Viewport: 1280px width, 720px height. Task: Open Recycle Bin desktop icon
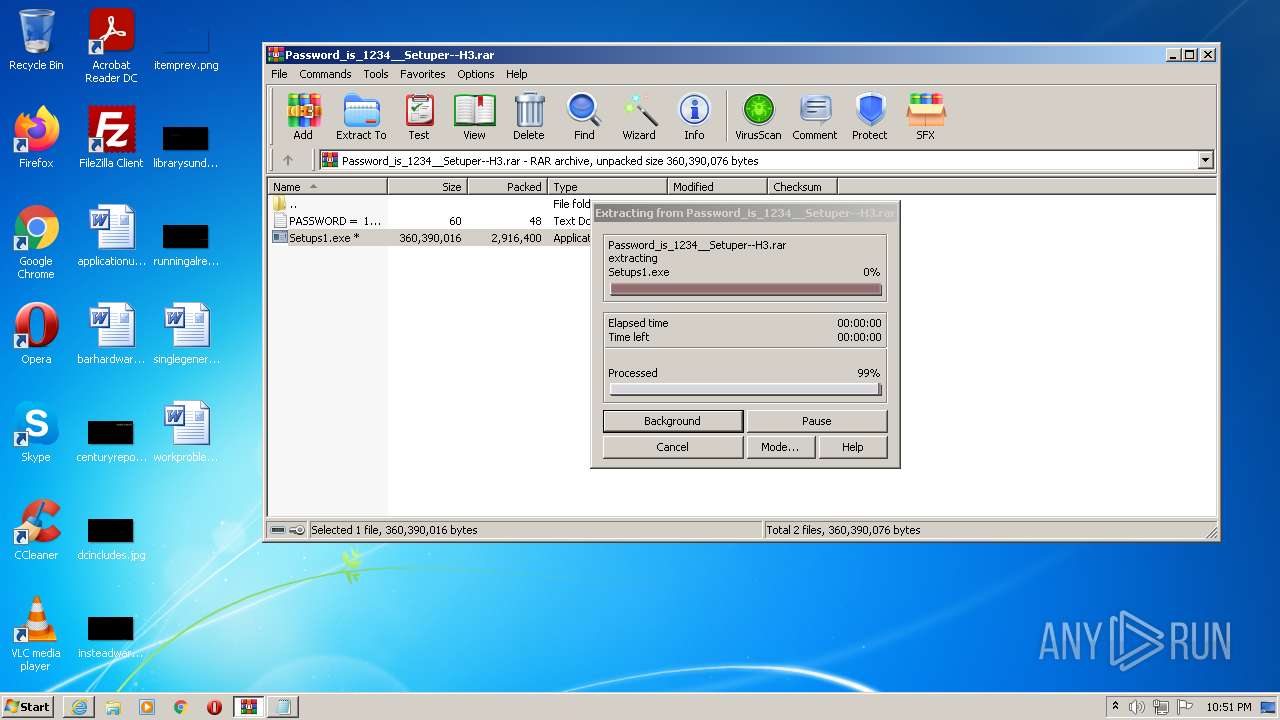click(x=36, y=40)
